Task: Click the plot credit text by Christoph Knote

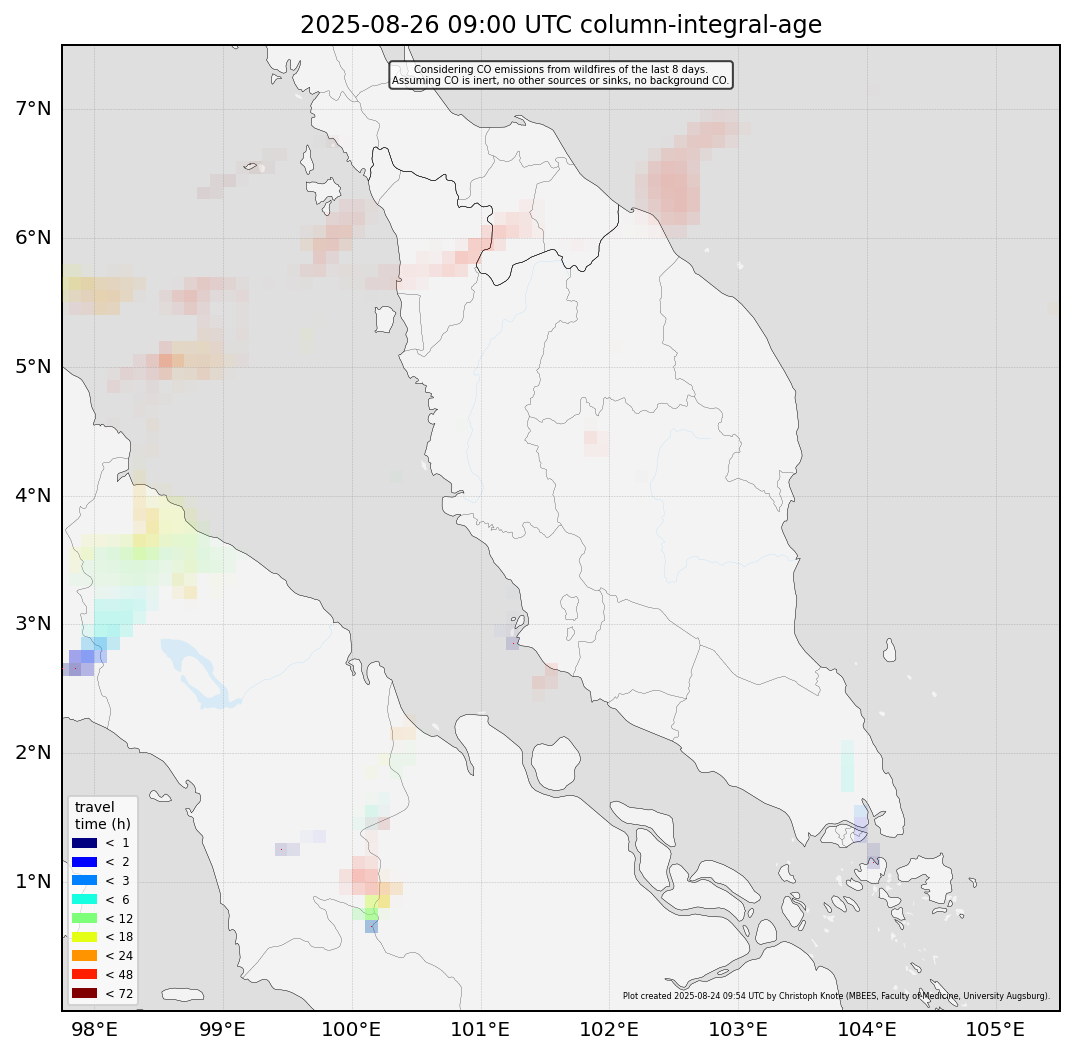Action: [835, 996]
